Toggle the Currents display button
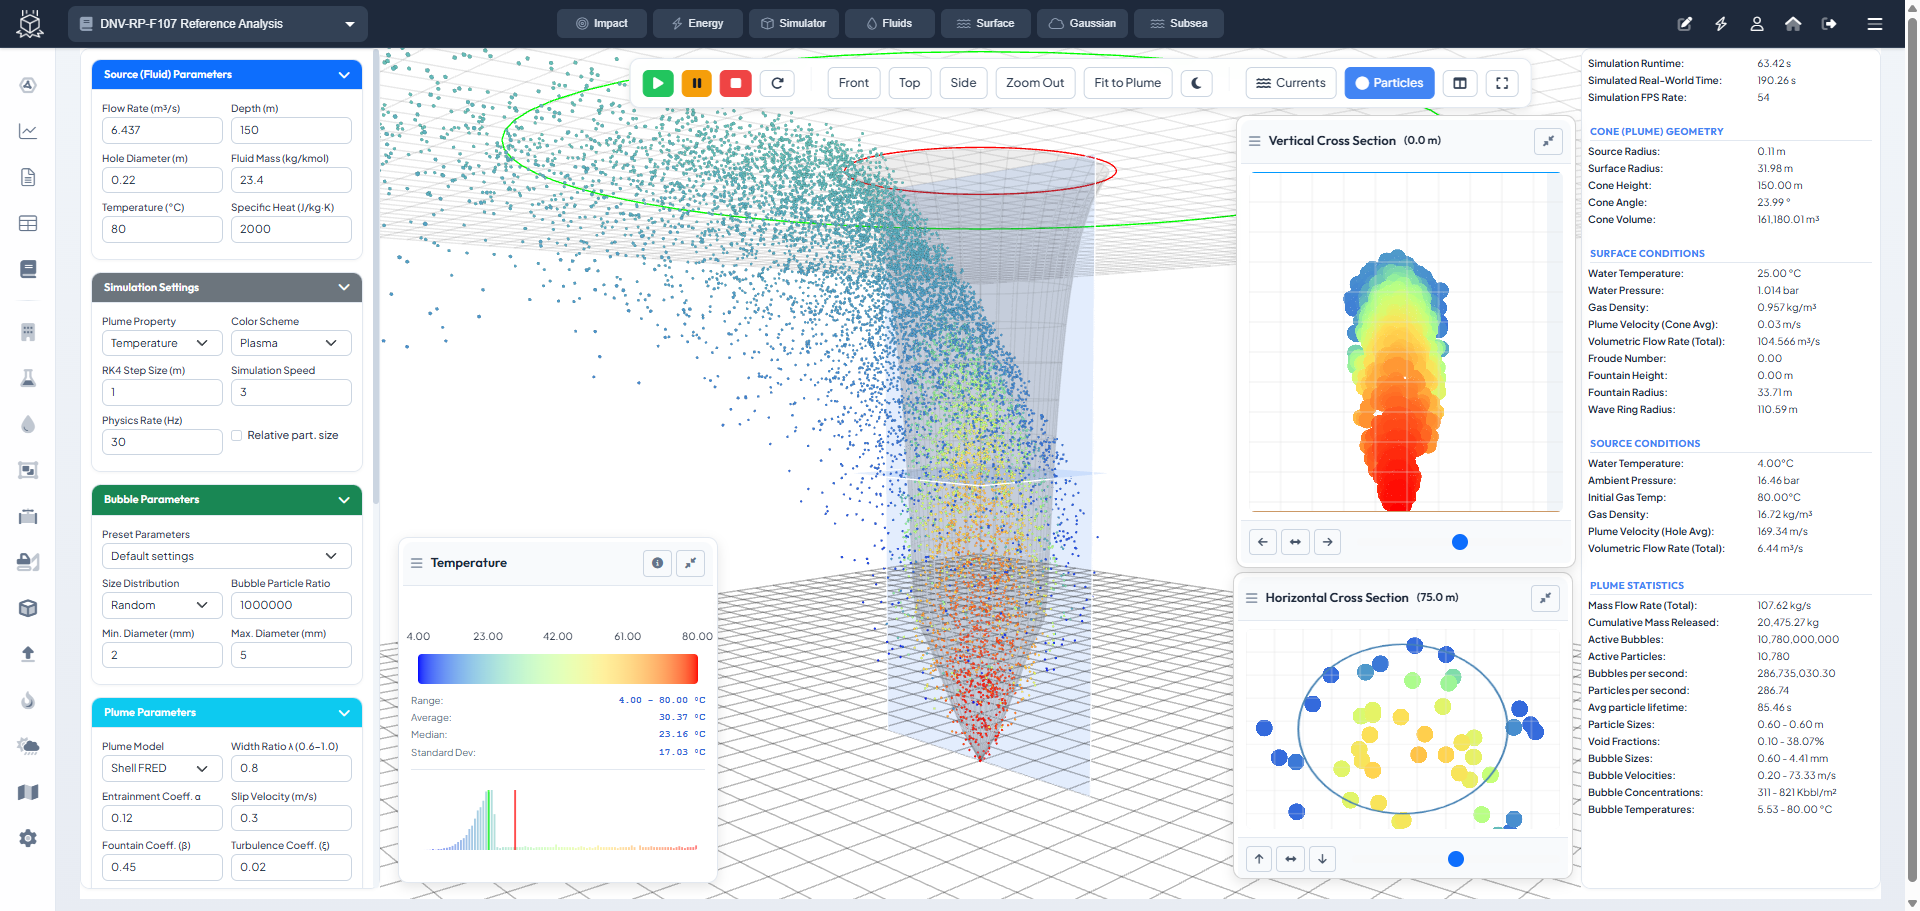Viewport: 1920px width, 911px height. coord(1290,83)
